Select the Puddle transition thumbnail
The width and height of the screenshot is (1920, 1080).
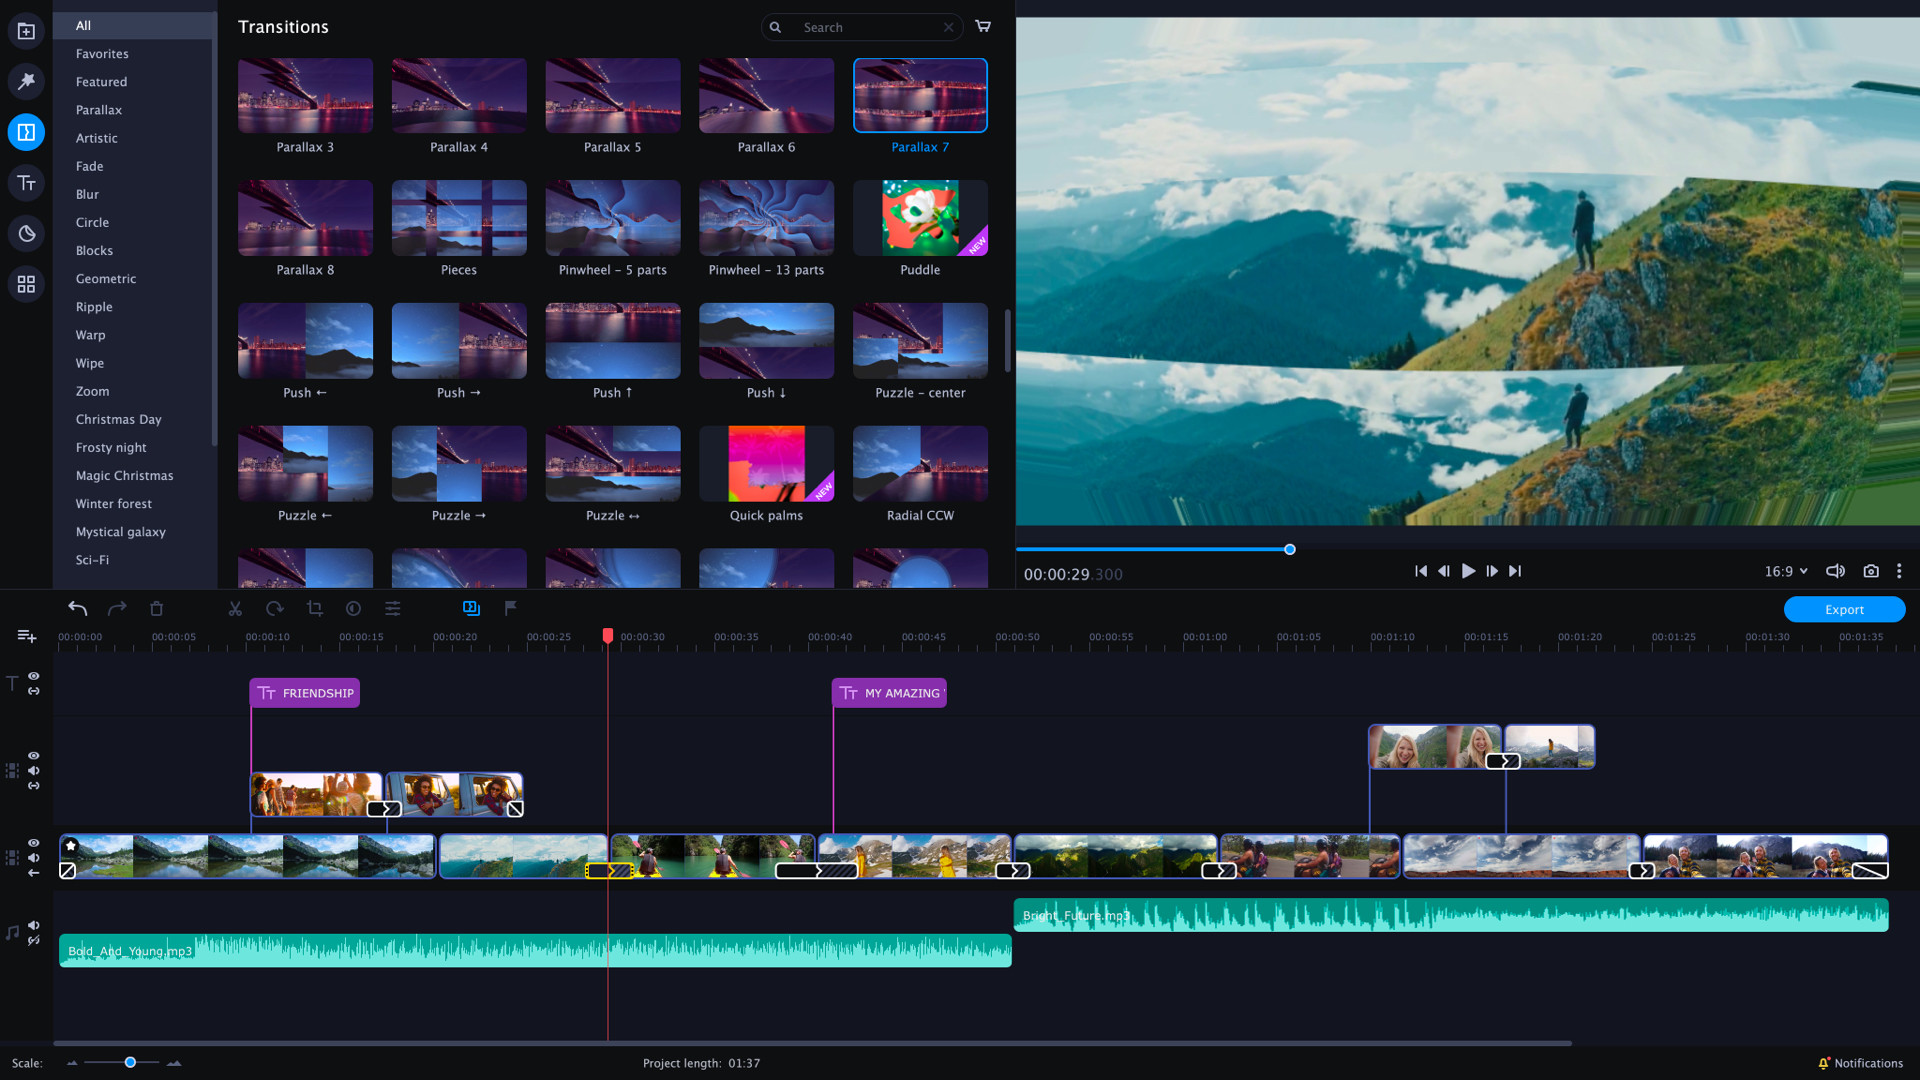919,217
